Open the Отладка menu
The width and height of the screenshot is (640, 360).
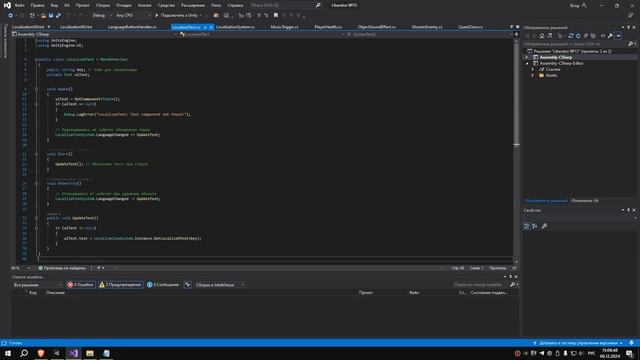click(123, 5)
